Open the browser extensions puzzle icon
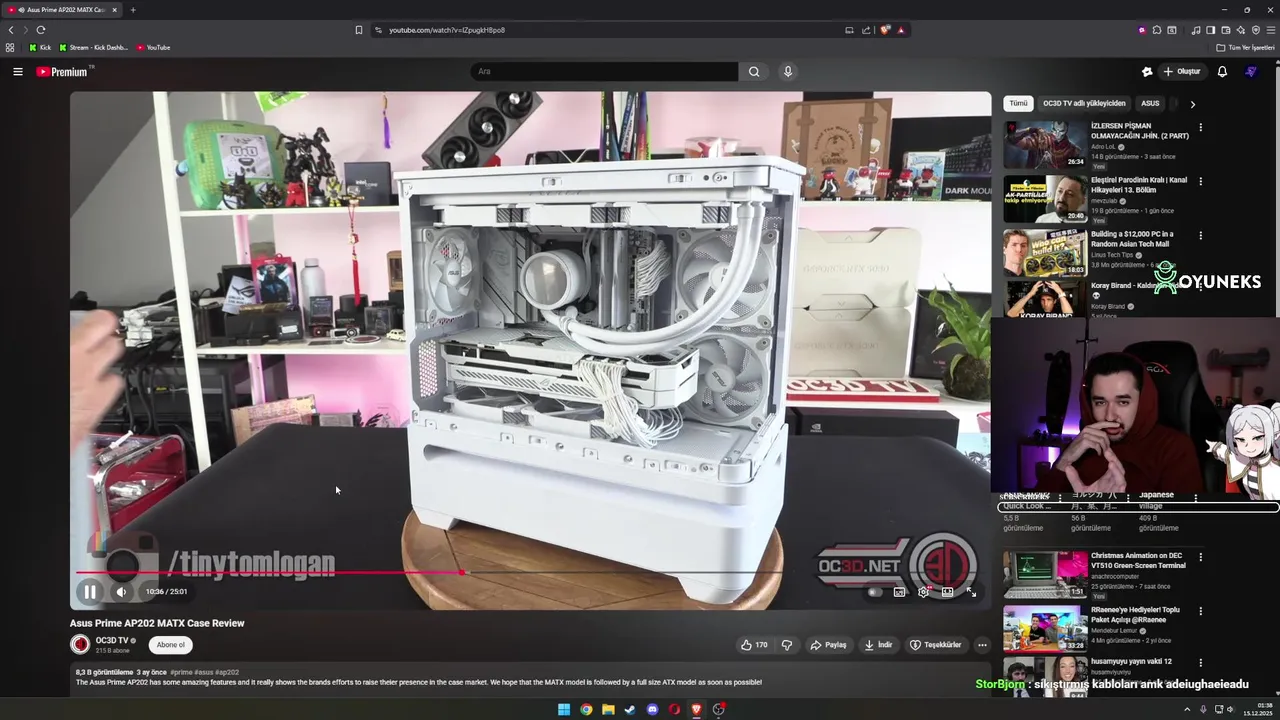Image resolution: width=1280 pixels, height=720 pixels. click(x=1157, y=30)
